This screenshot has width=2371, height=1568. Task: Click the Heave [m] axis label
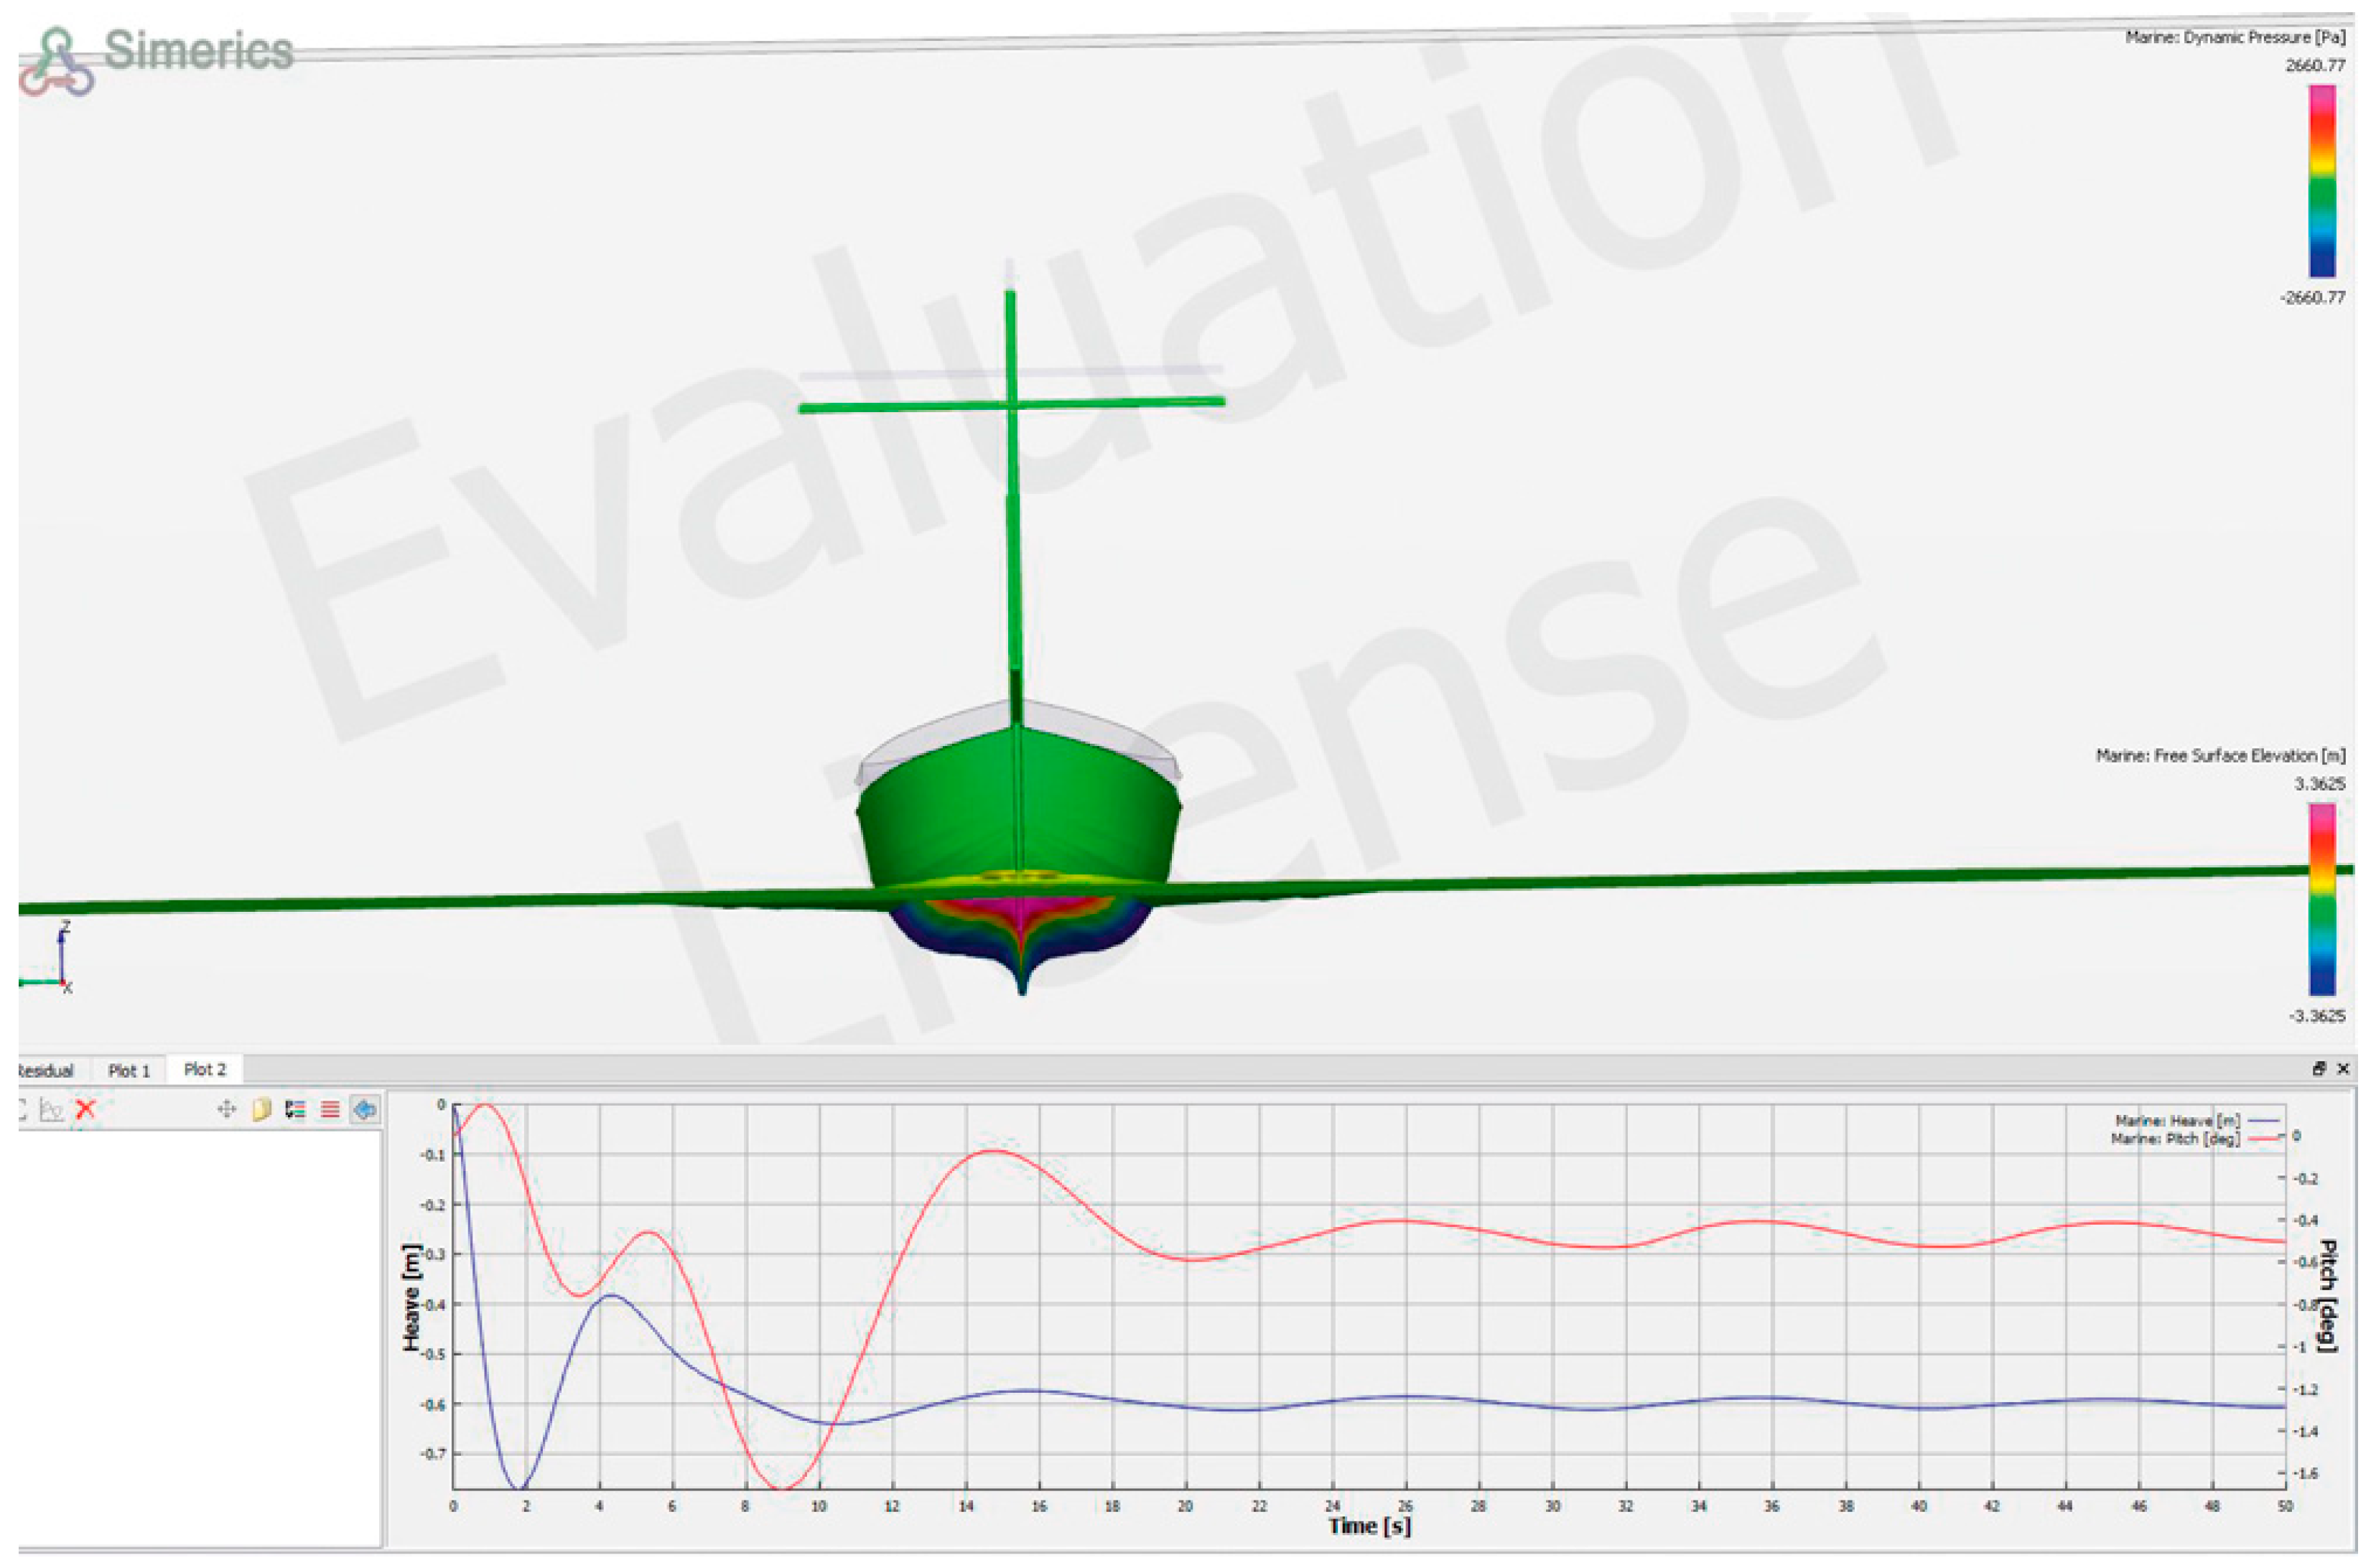[411, 1298]
